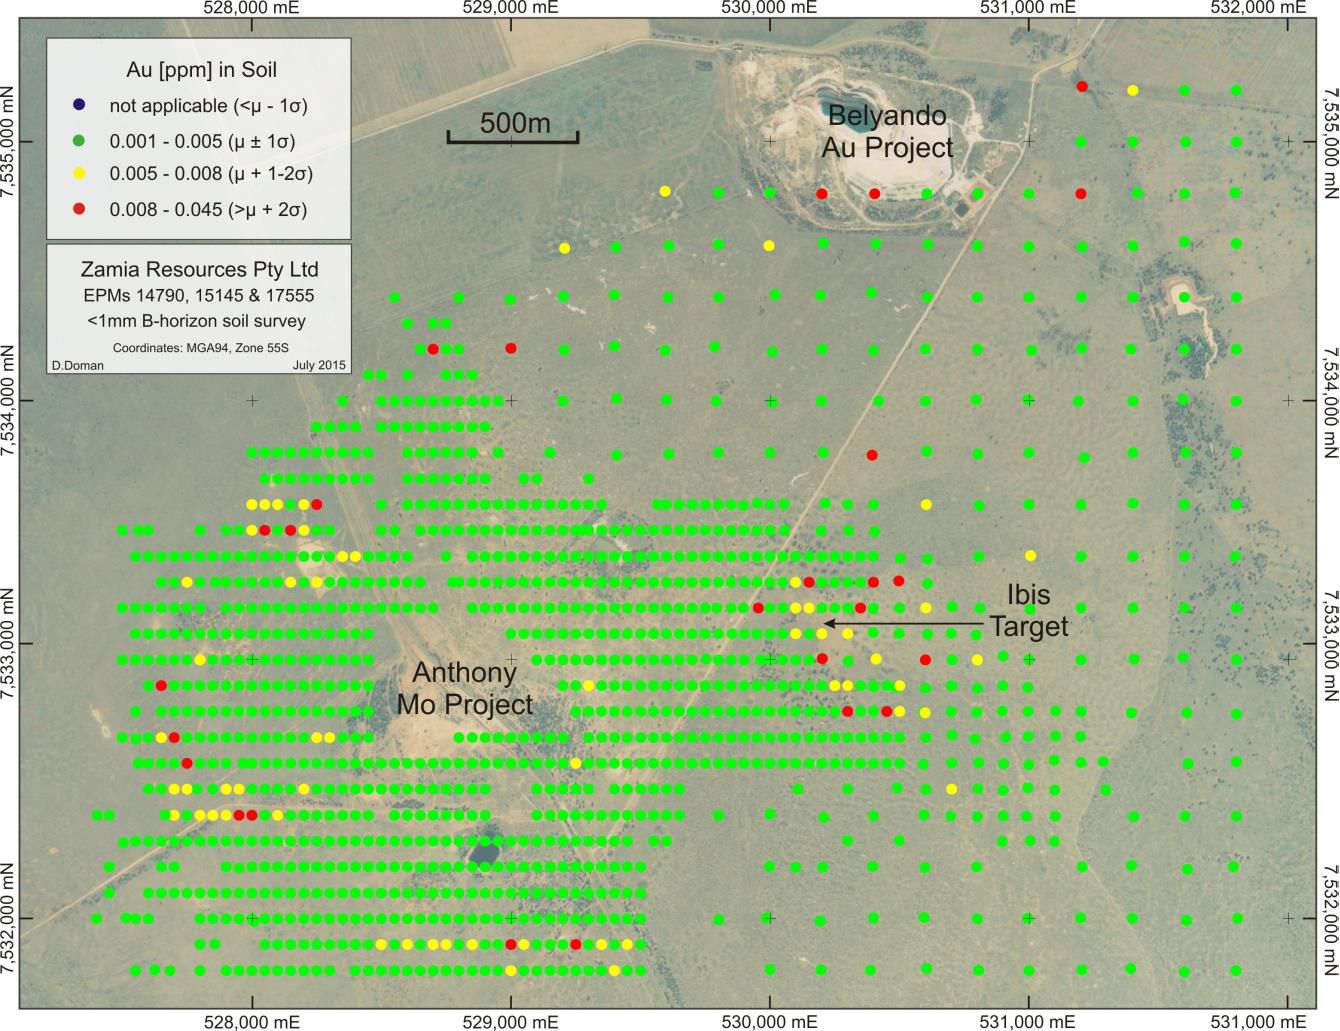
Task: Click the 'D.Doman' author text
Action: (78, 366)
